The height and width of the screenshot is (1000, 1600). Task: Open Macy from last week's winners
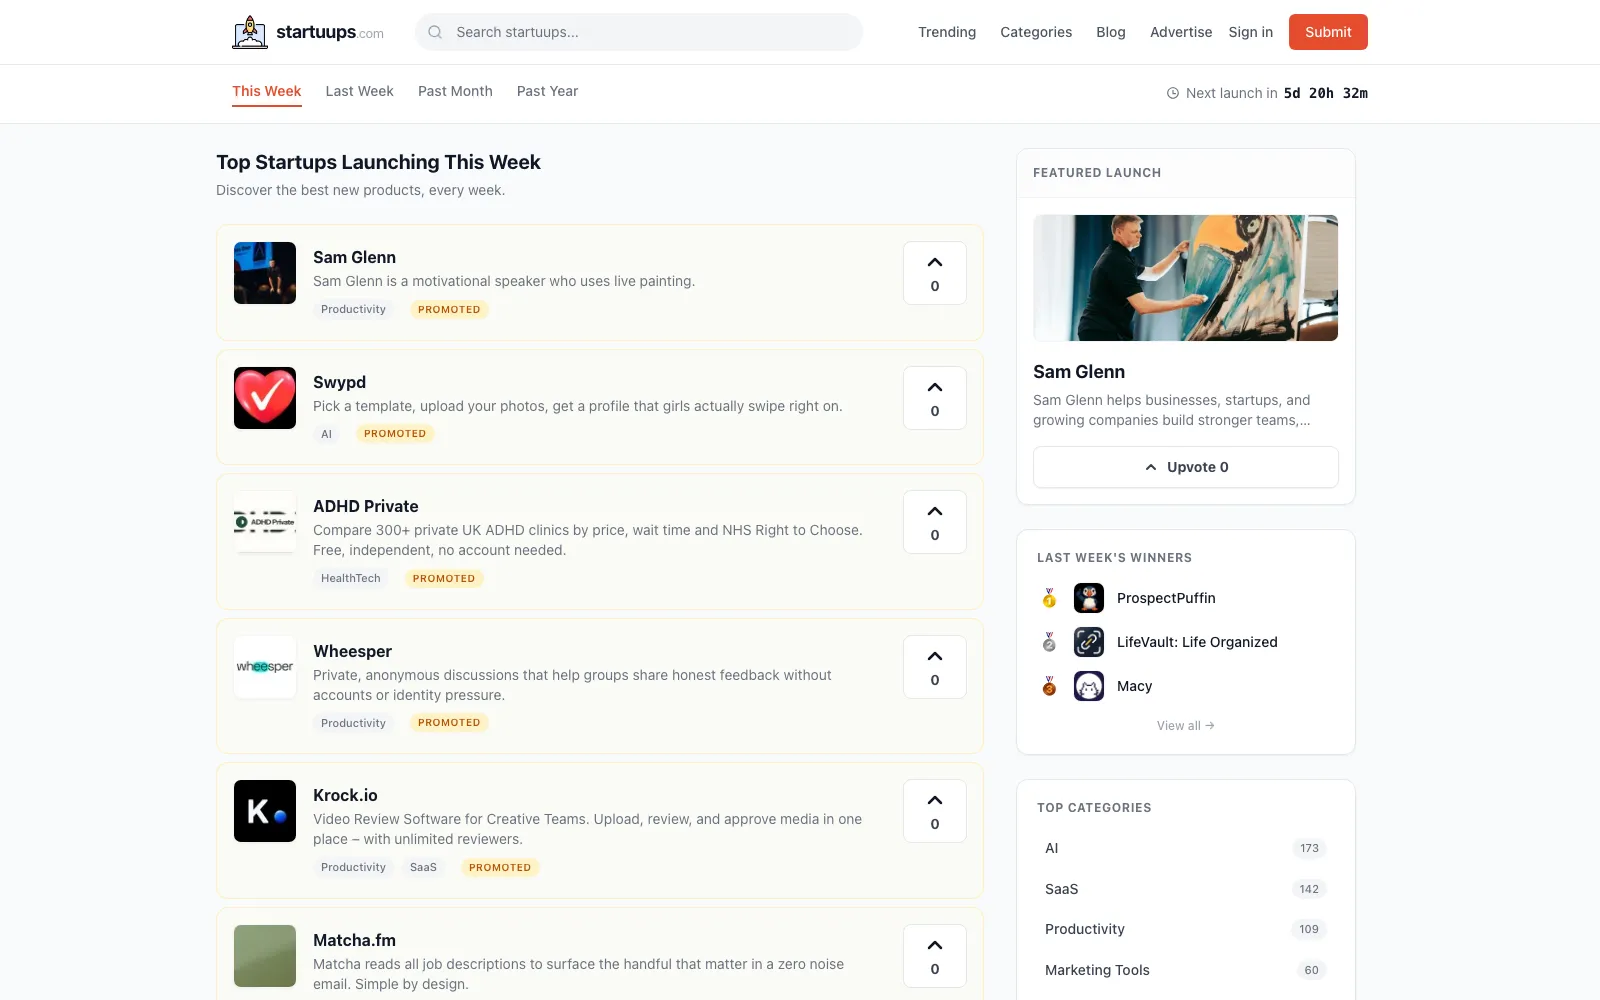1134,686
